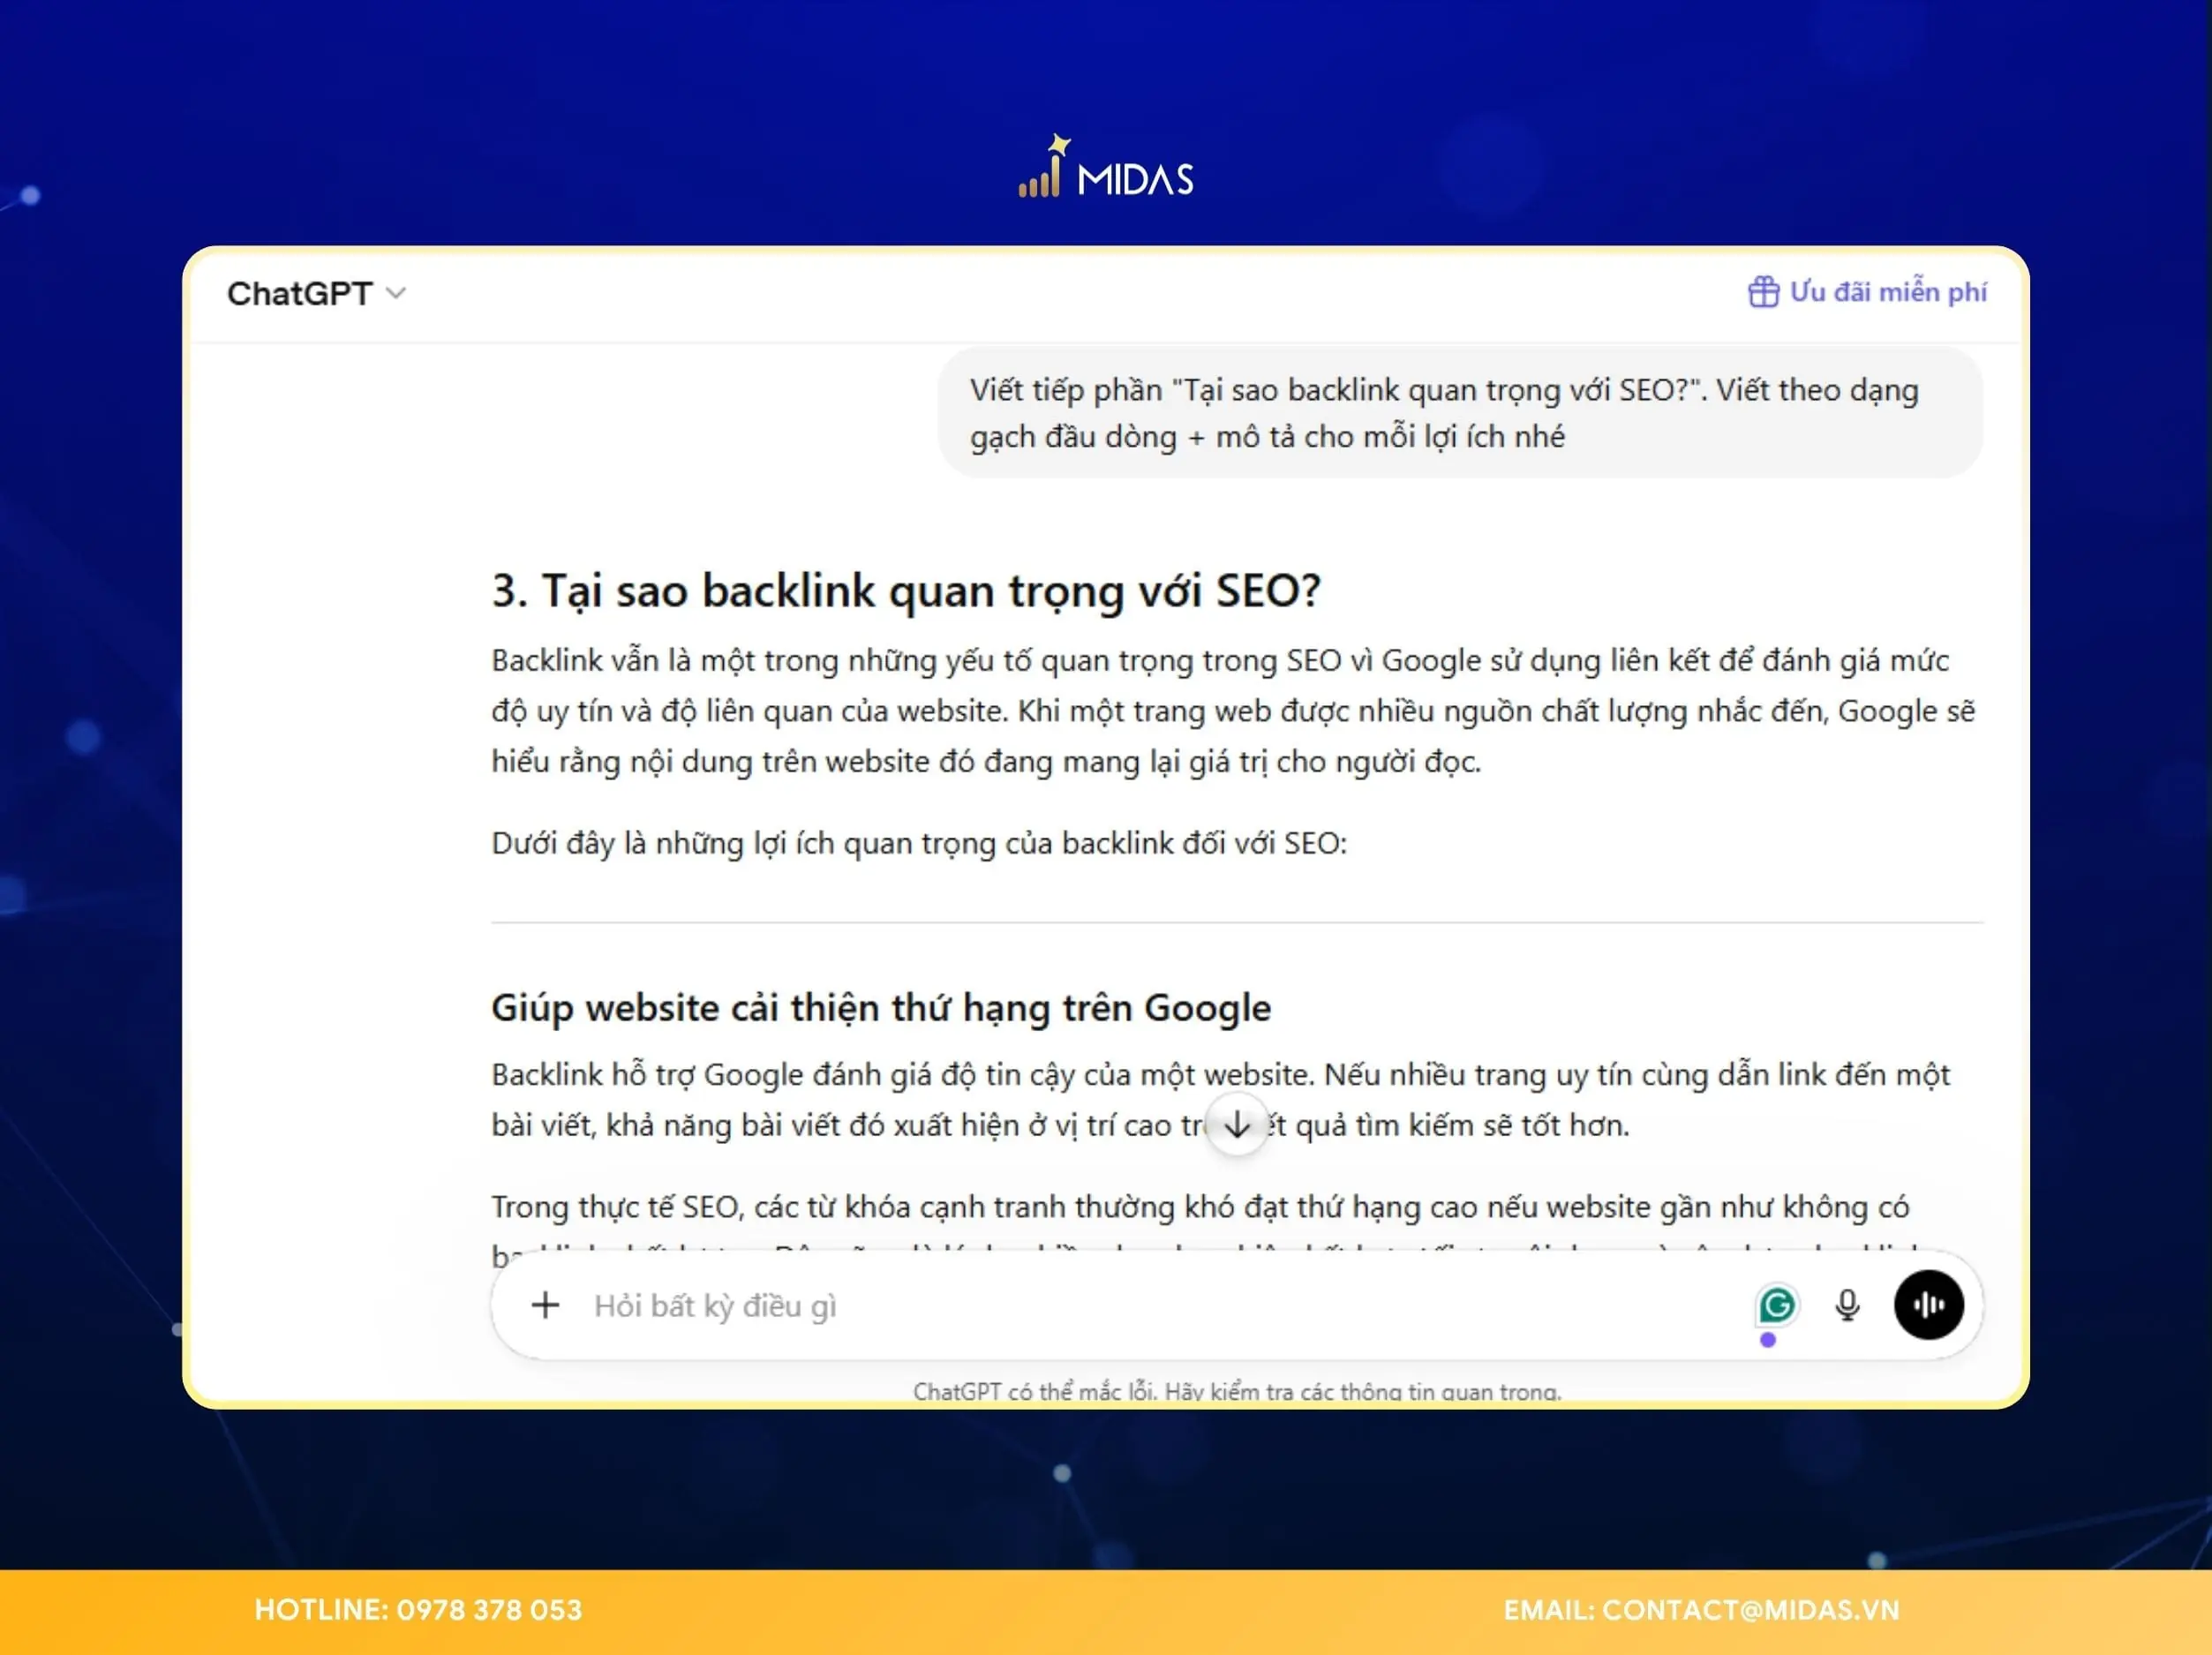This screenshot has width=2212, height=1655.
Task: Launch voice mode with black waveform button
Action: pyautogui.click(x=1928, y=1304)
